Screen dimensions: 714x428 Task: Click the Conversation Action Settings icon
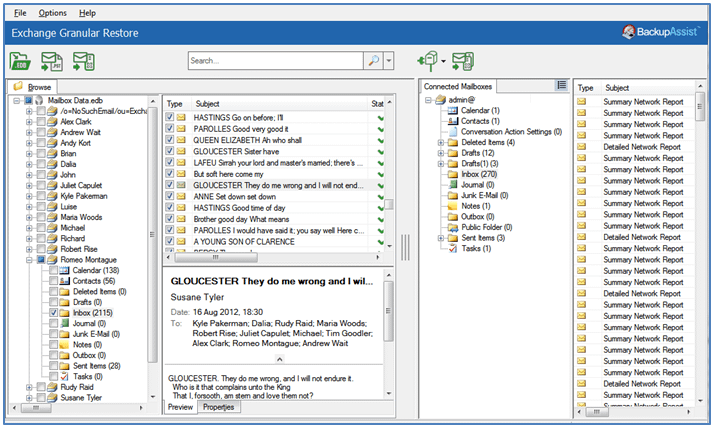click(x=453, y=132)
